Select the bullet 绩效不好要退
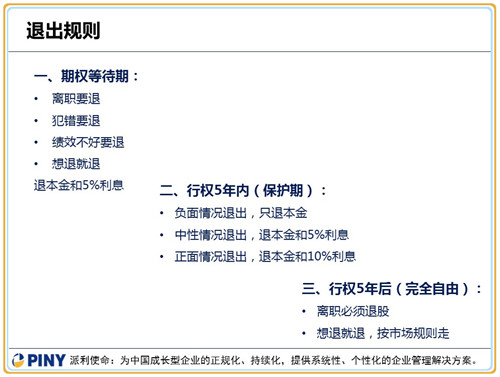The height and width of the screenshot is (377, 500). 88,142
